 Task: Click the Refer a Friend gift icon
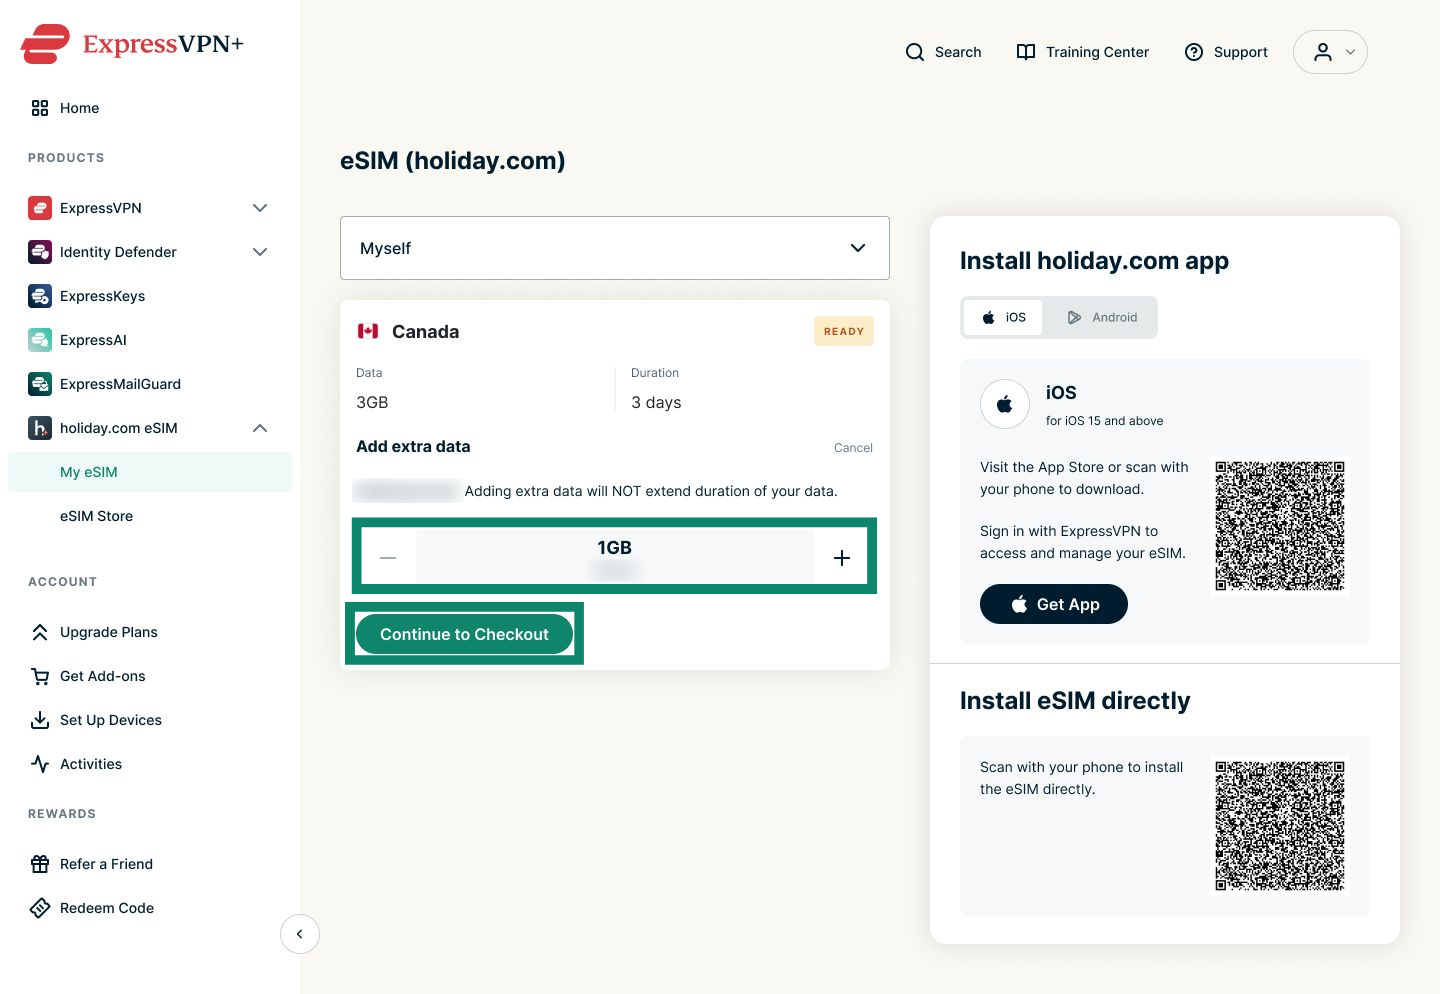[x=40, y=864]
